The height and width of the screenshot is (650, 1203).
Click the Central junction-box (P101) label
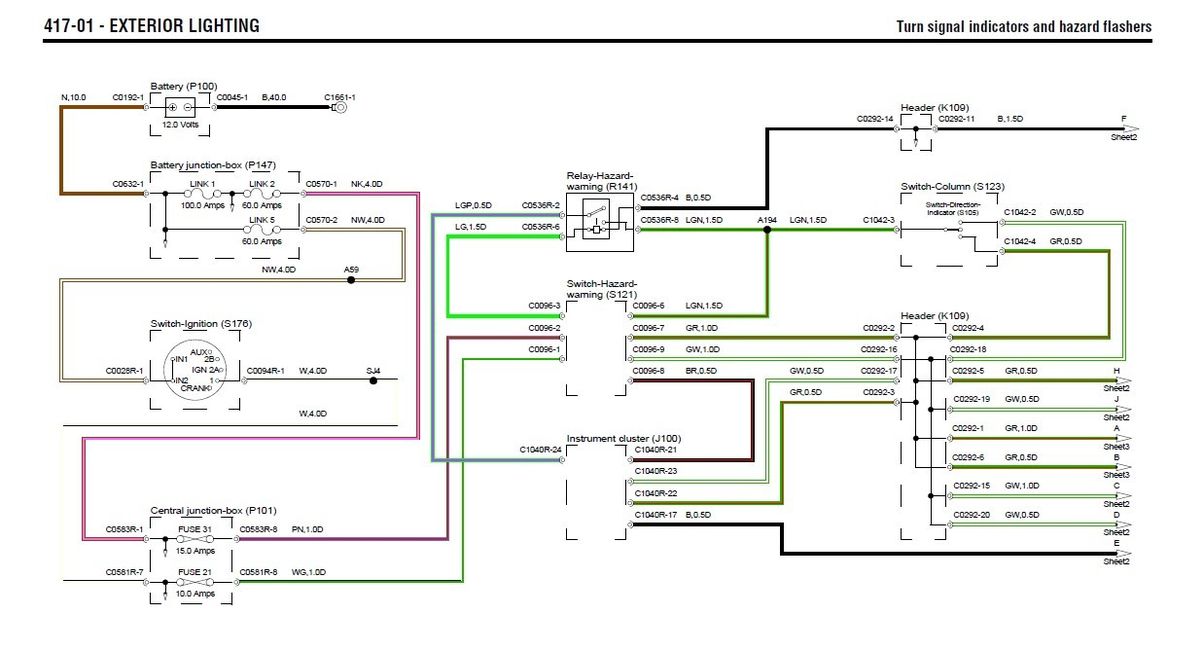(206, 510)
